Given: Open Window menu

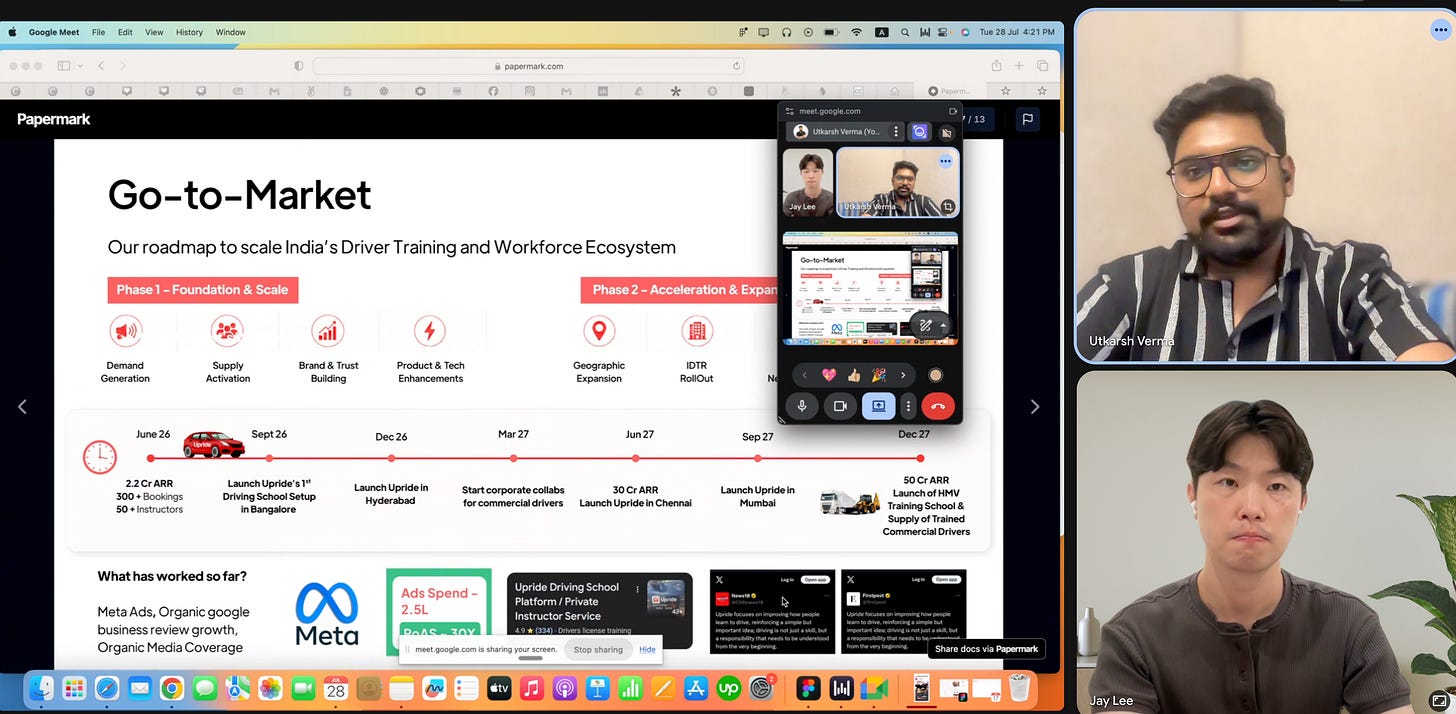Looking at the screenshot, I should [x=231, y=32].
